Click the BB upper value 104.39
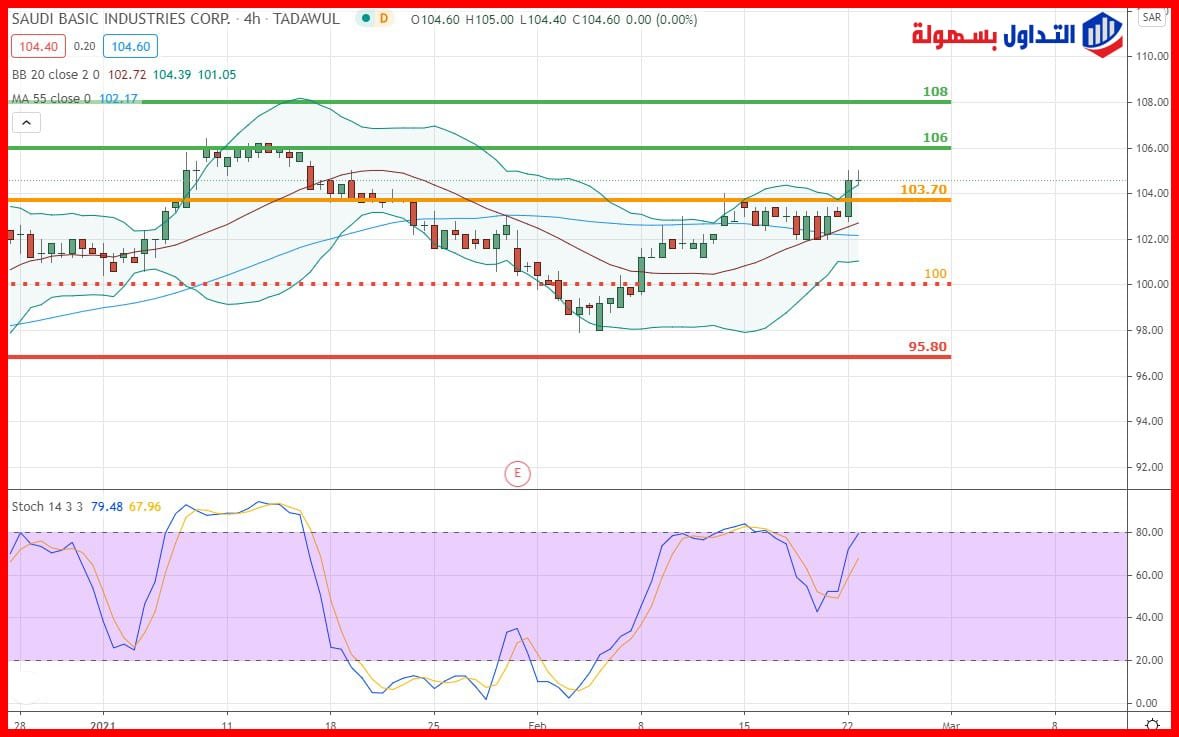Viewport: 1179px width, 737px height. 172,74
